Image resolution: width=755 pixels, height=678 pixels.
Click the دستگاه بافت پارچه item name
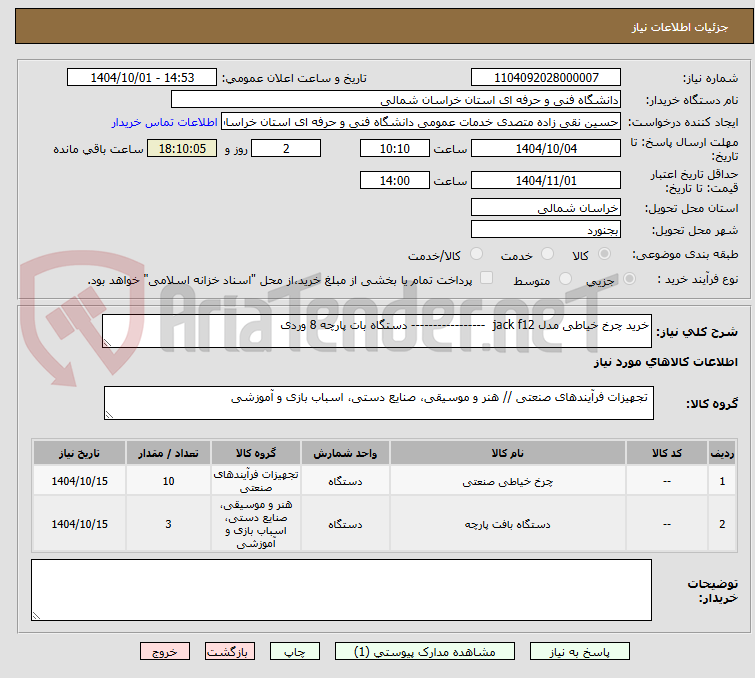508,524
